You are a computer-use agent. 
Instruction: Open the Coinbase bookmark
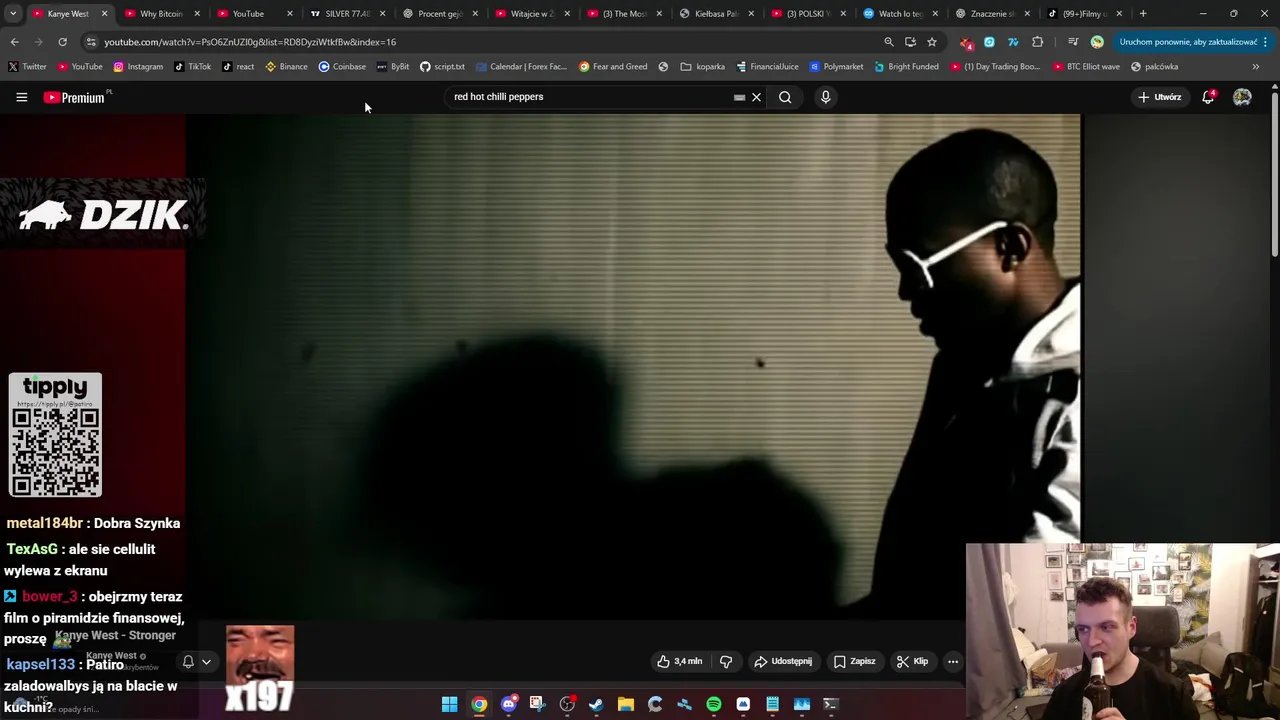[x=342, y=67]
